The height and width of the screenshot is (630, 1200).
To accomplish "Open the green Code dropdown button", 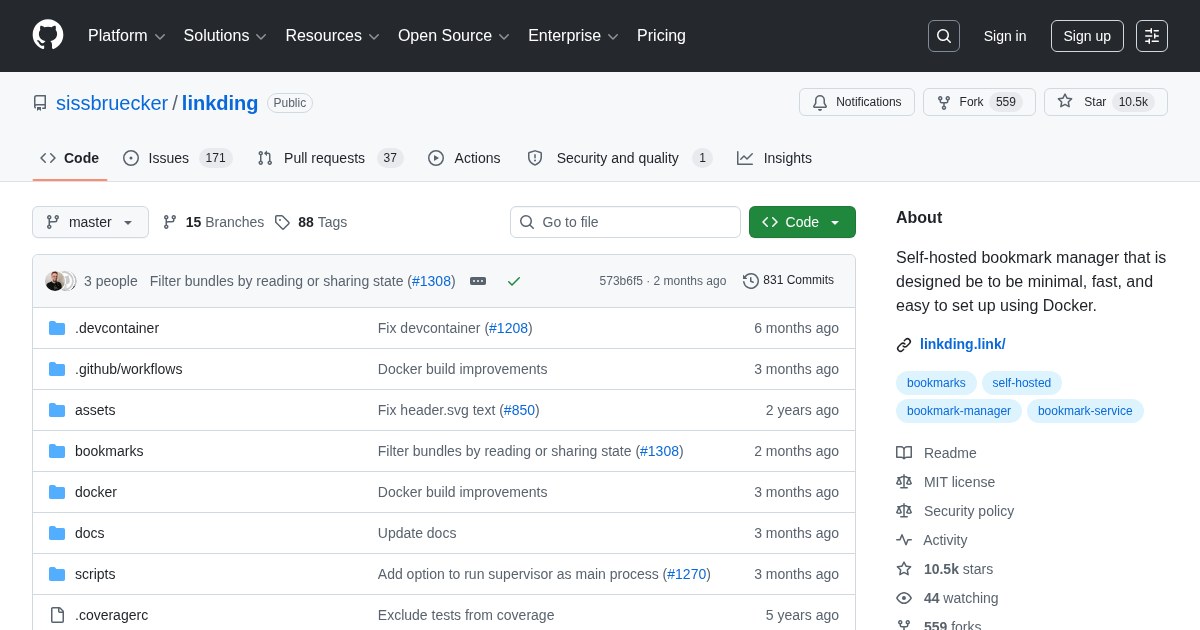I will pos(802,222).
